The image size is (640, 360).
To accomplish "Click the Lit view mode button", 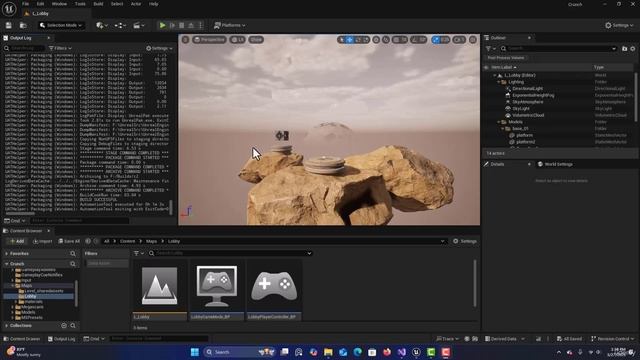I will pos(238,40).
